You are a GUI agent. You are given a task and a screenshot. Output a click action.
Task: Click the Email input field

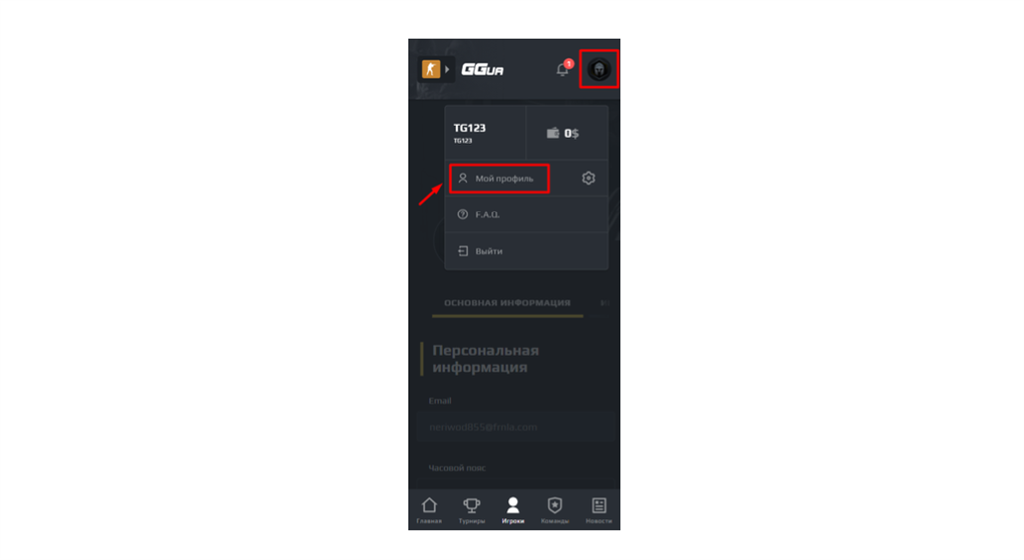(516, 427)
